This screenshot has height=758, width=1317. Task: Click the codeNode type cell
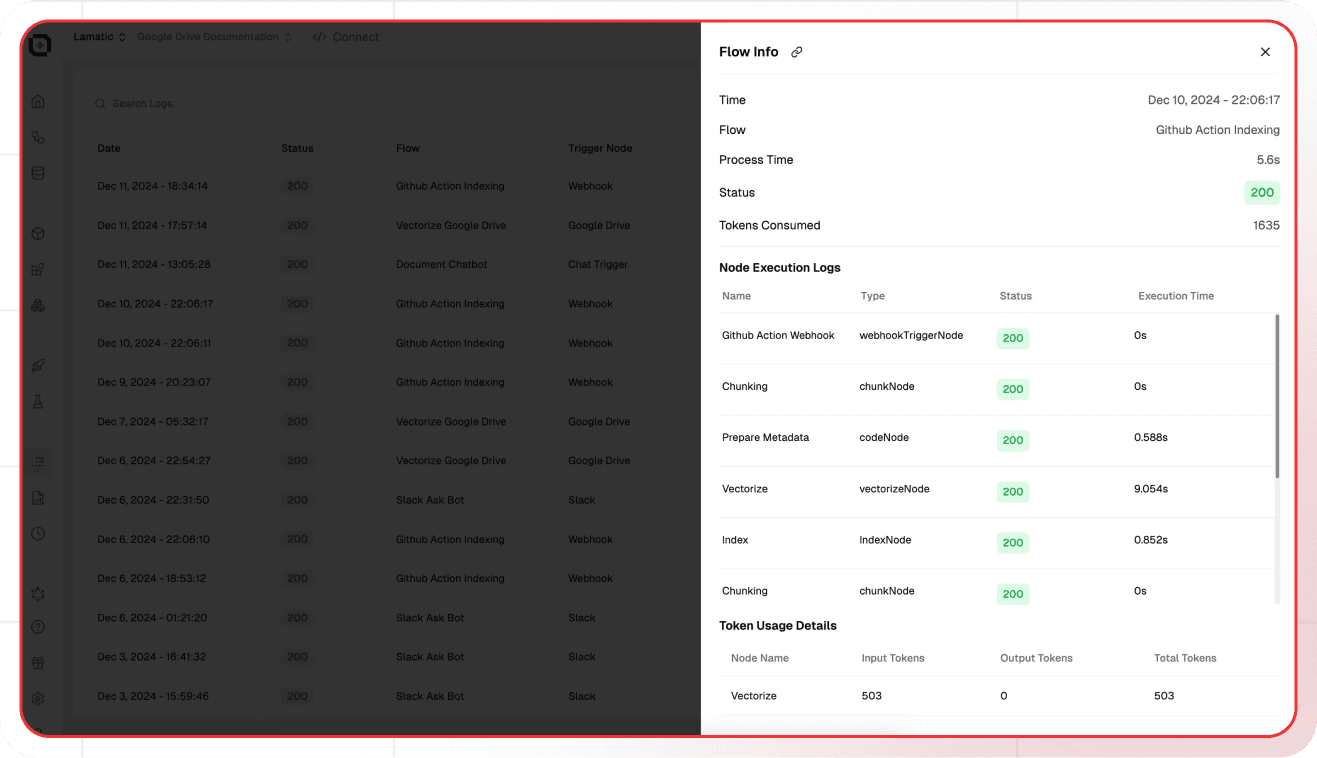pyautogui.click(x=884, y=438)
